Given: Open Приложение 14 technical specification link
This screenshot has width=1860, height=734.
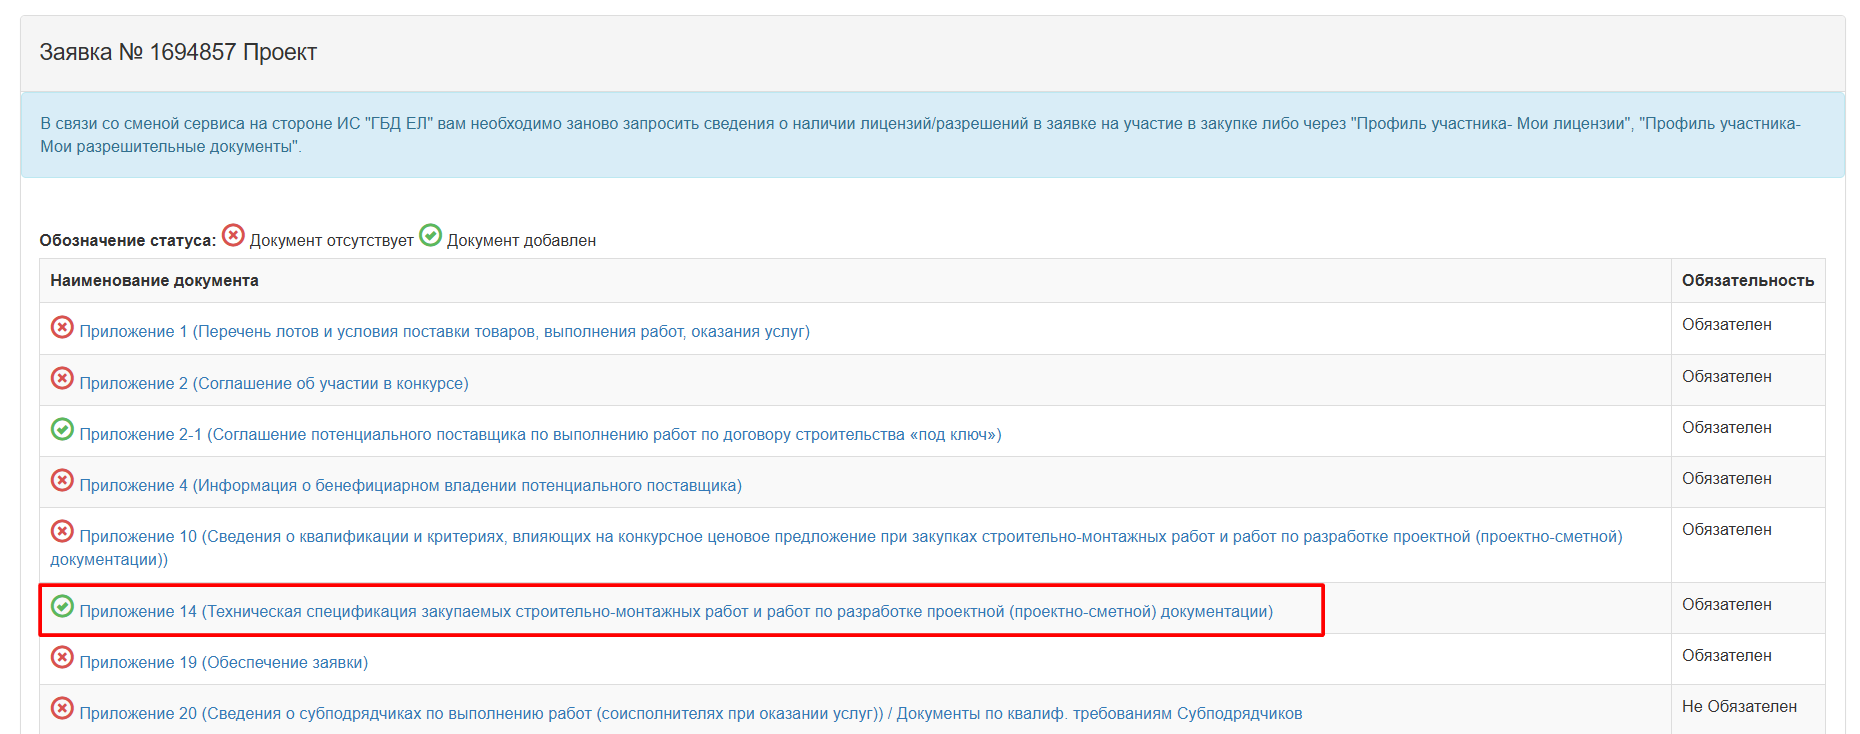Looking at the screenshot, I should (x=676, y=612).
